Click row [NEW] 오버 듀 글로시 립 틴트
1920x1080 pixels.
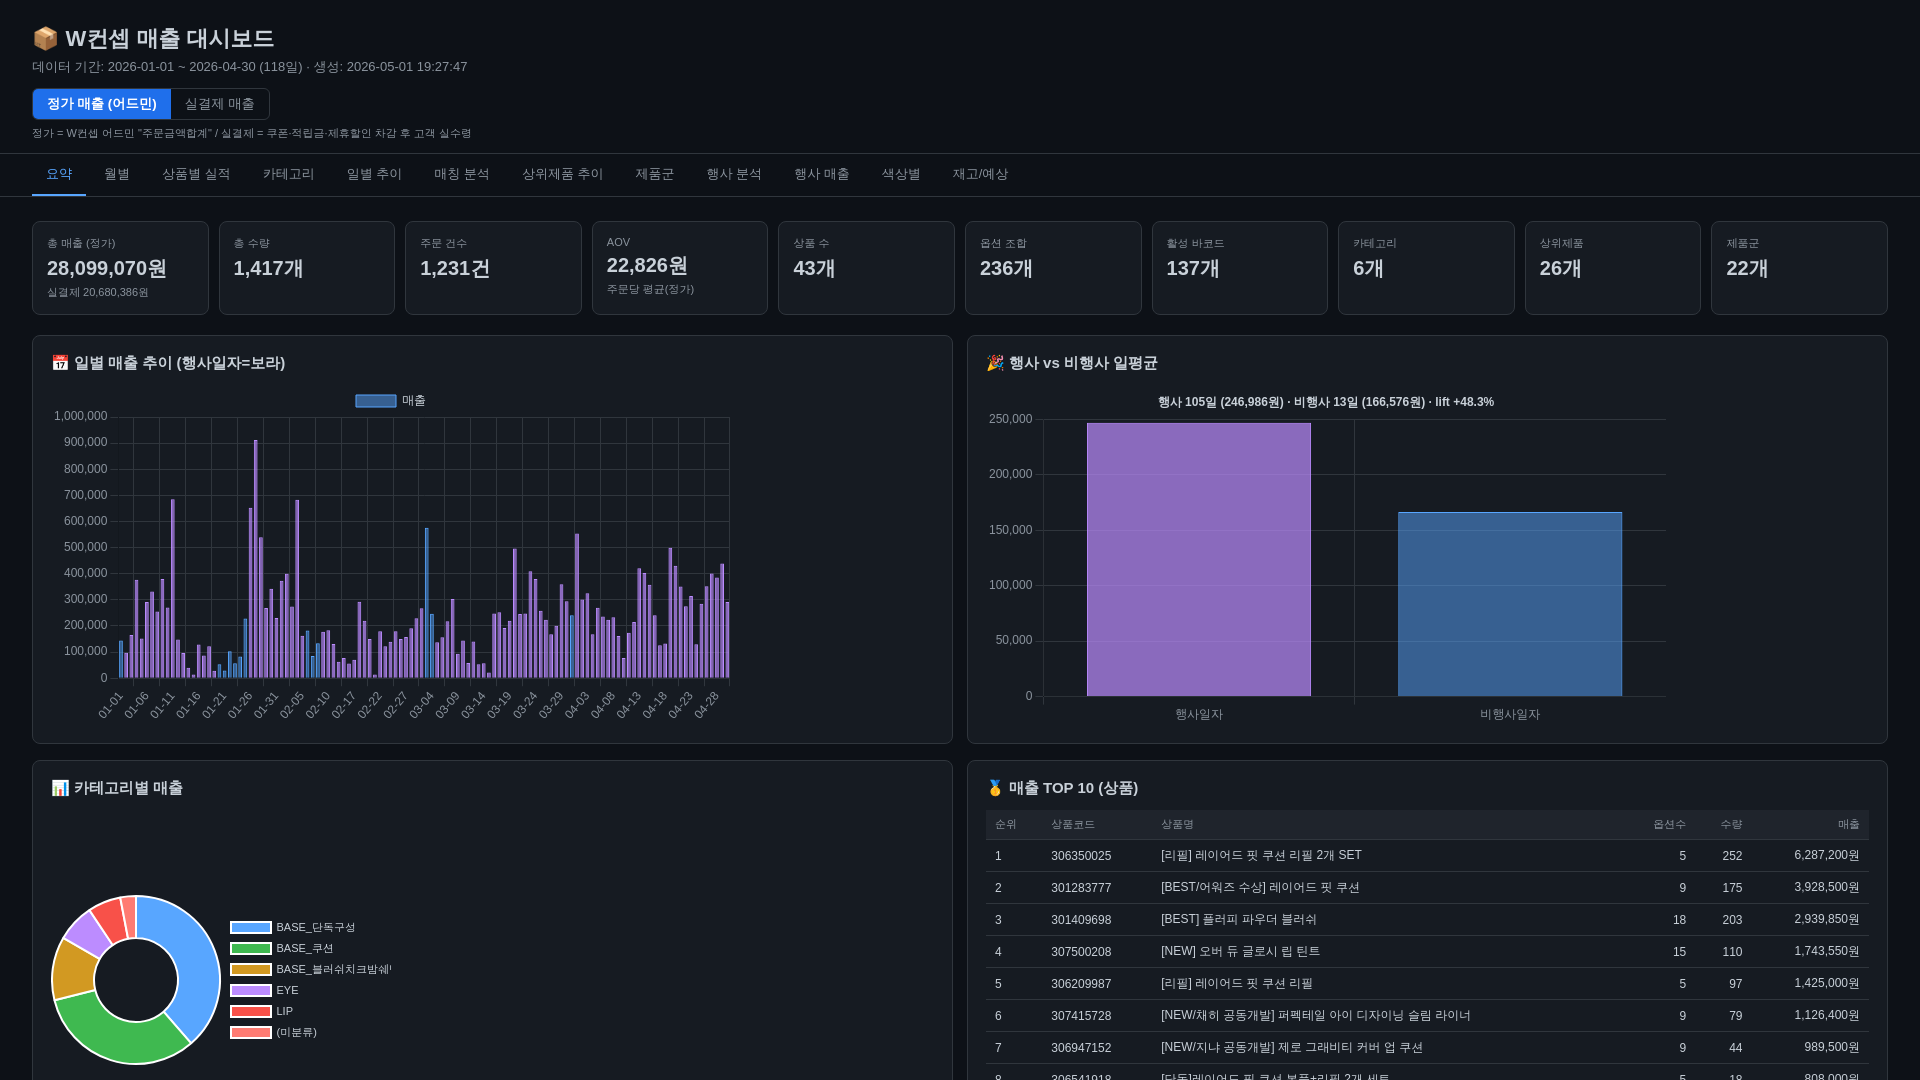coord(1427,952)
